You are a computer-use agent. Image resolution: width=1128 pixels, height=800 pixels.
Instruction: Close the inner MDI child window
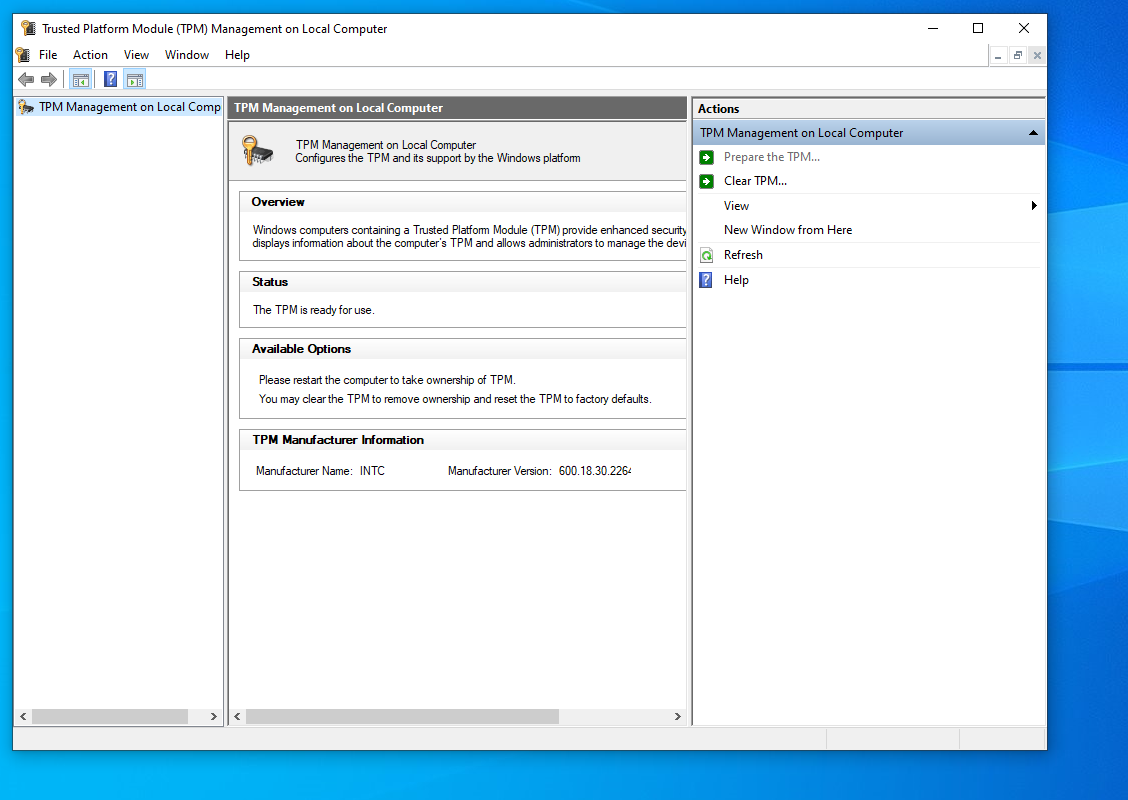click(x=1037, y=55)
